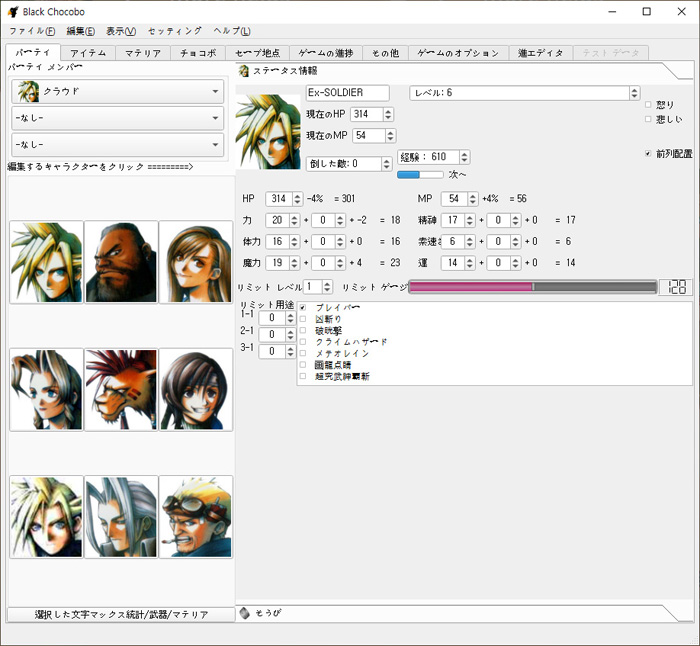The width and height of the screenshot is (700, 646).
Task: Adjust the limit use 3-1 spinner
Action: tap(277, 351)
